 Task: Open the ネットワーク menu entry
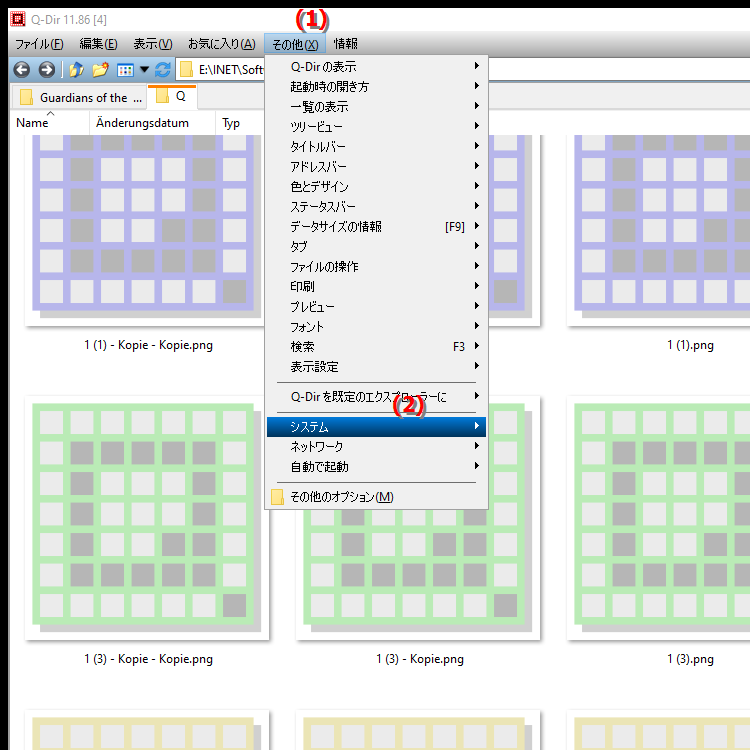click(376, 447)
